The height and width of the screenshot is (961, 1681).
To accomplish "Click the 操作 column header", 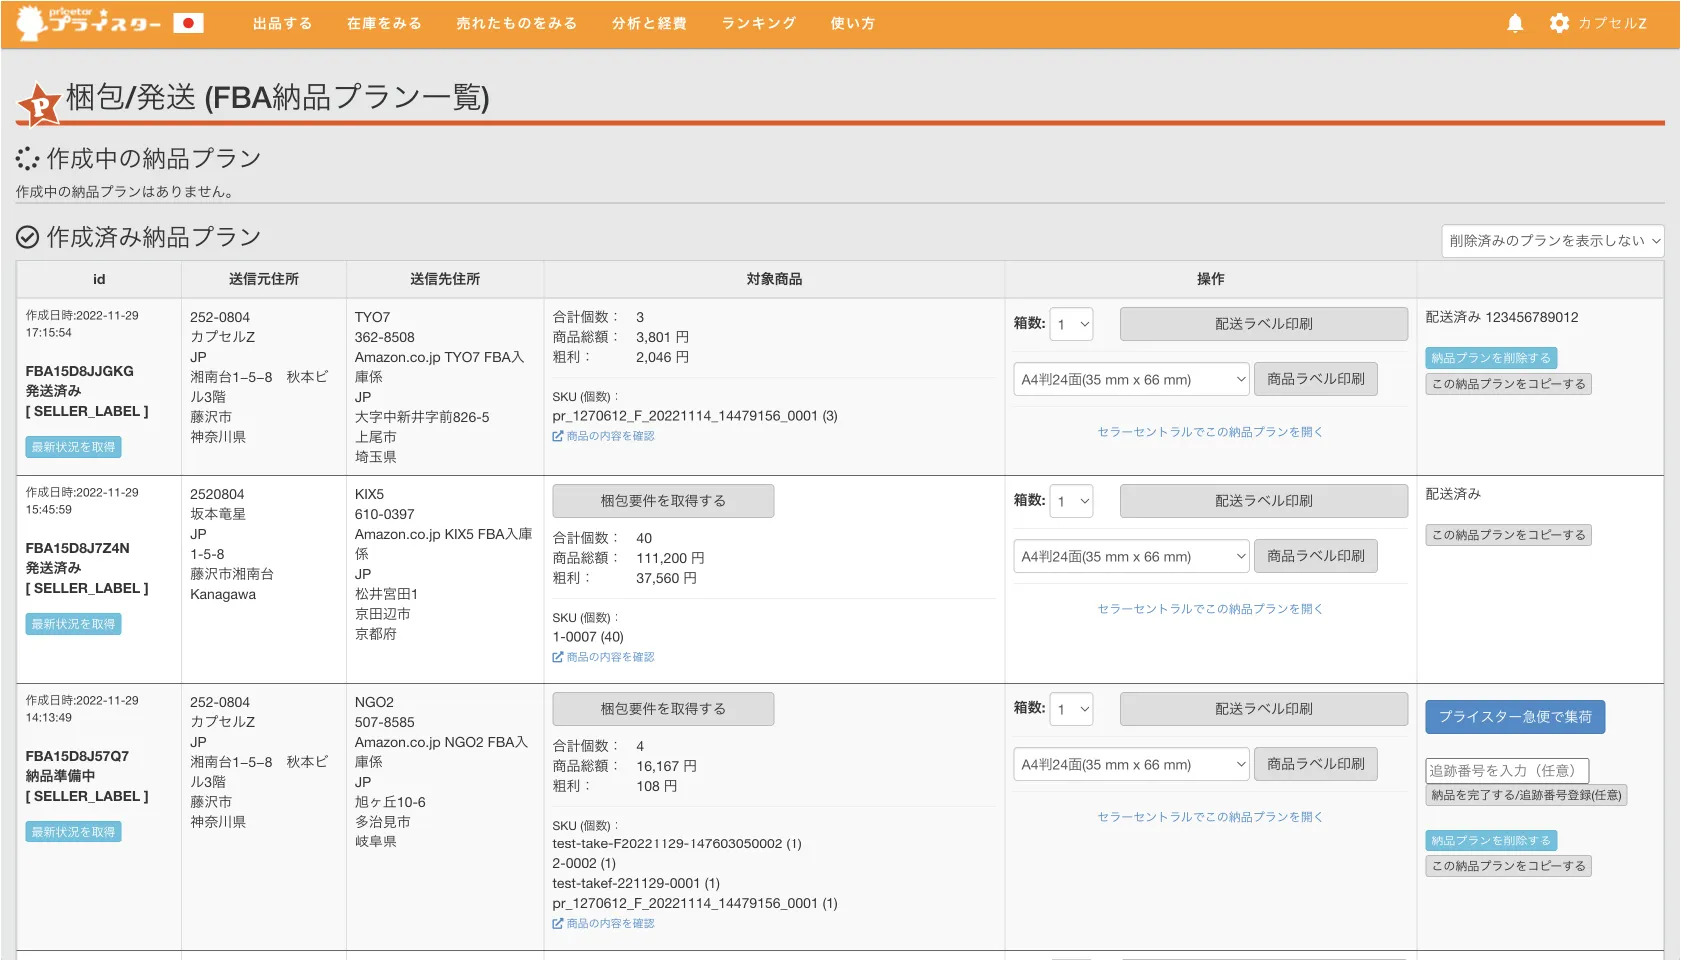I will pyautogui.click(x=1210, y=279).
